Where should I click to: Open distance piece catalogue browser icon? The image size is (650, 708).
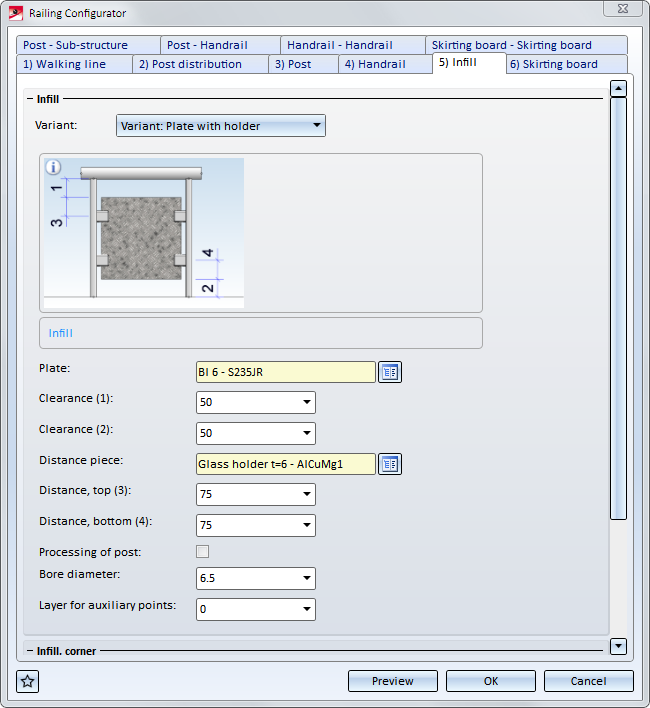[390, 464]
